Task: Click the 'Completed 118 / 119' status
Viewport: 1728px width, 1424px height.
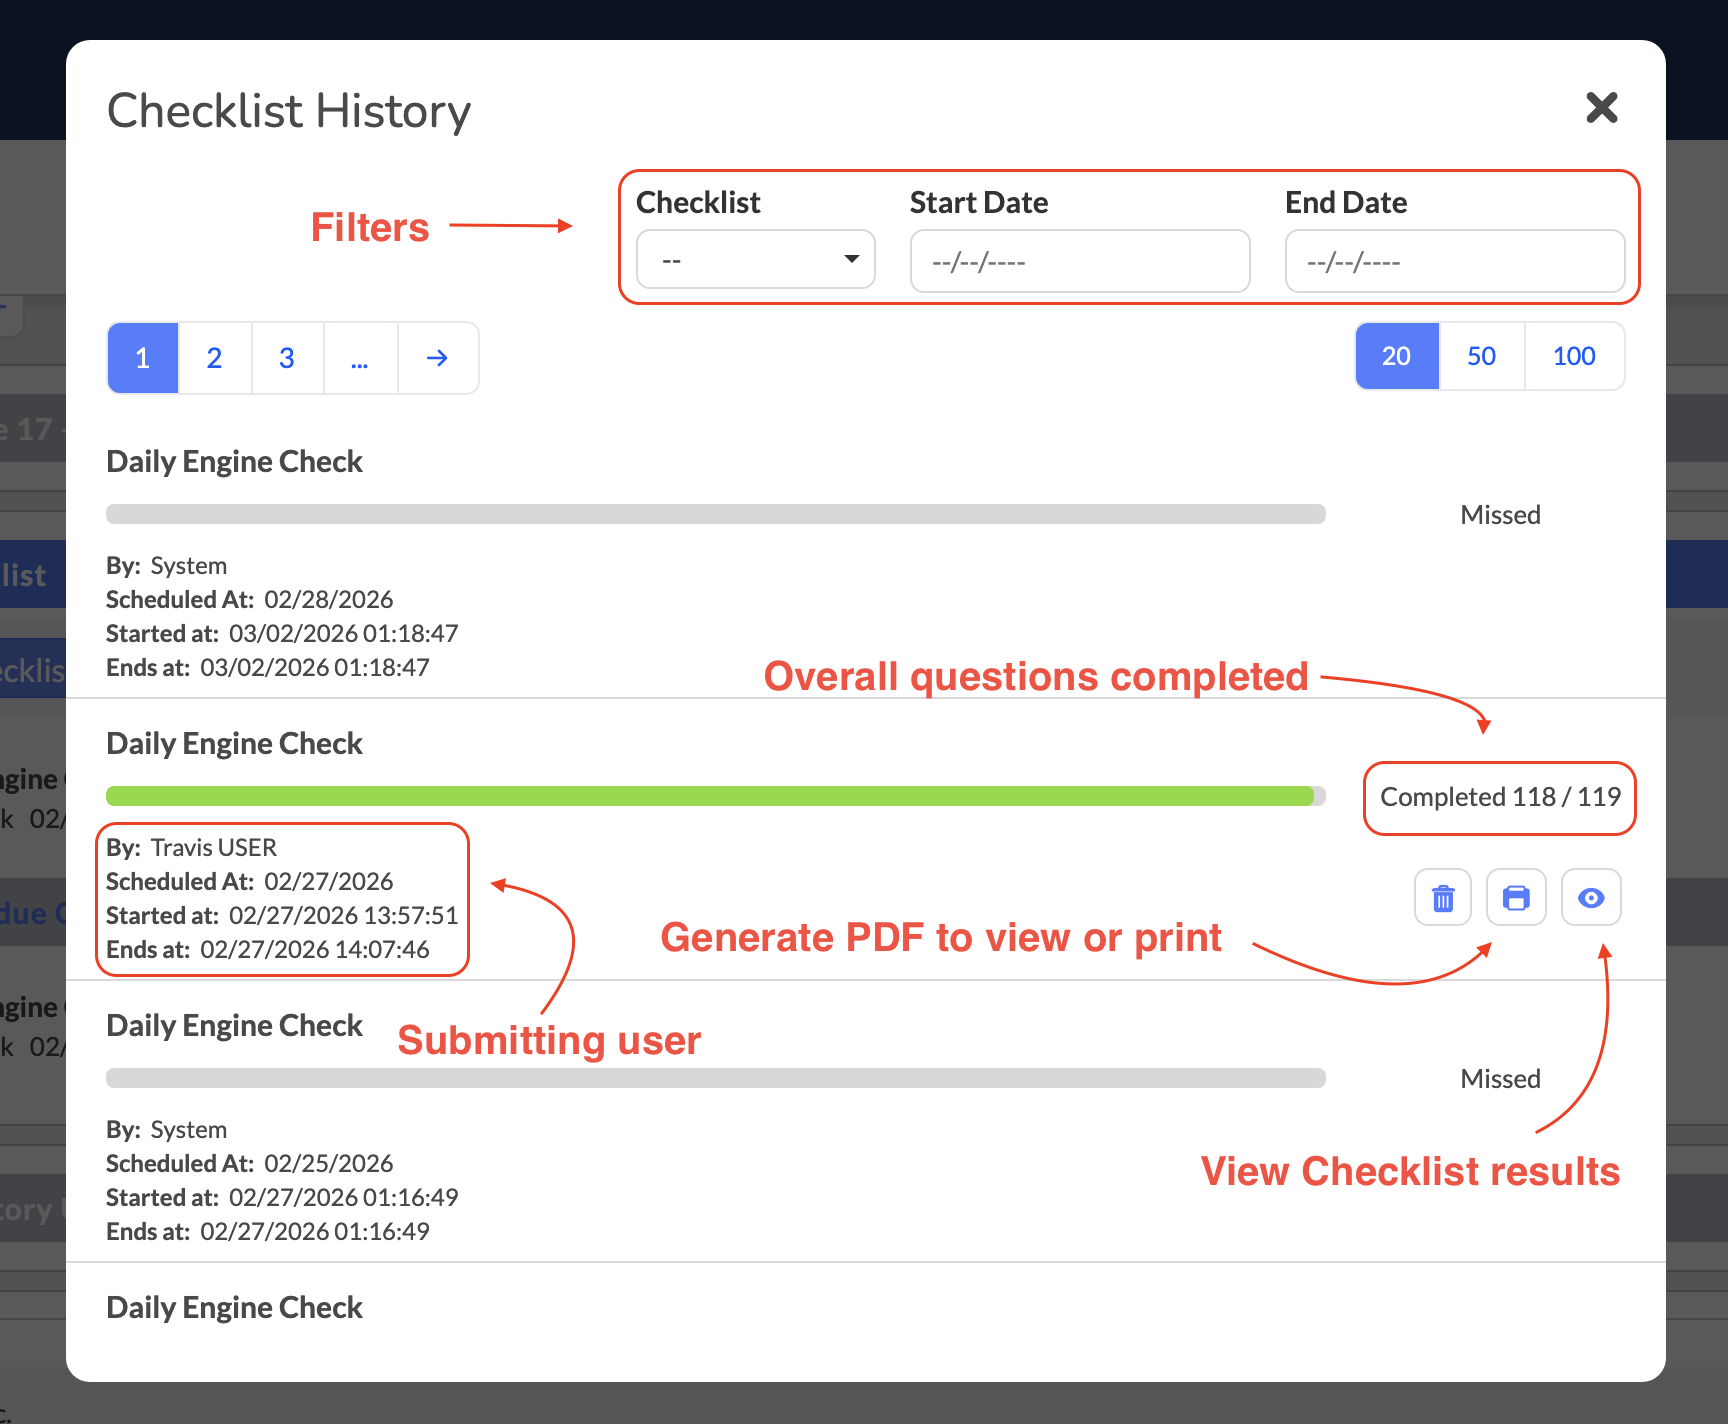Action: 1500,797
